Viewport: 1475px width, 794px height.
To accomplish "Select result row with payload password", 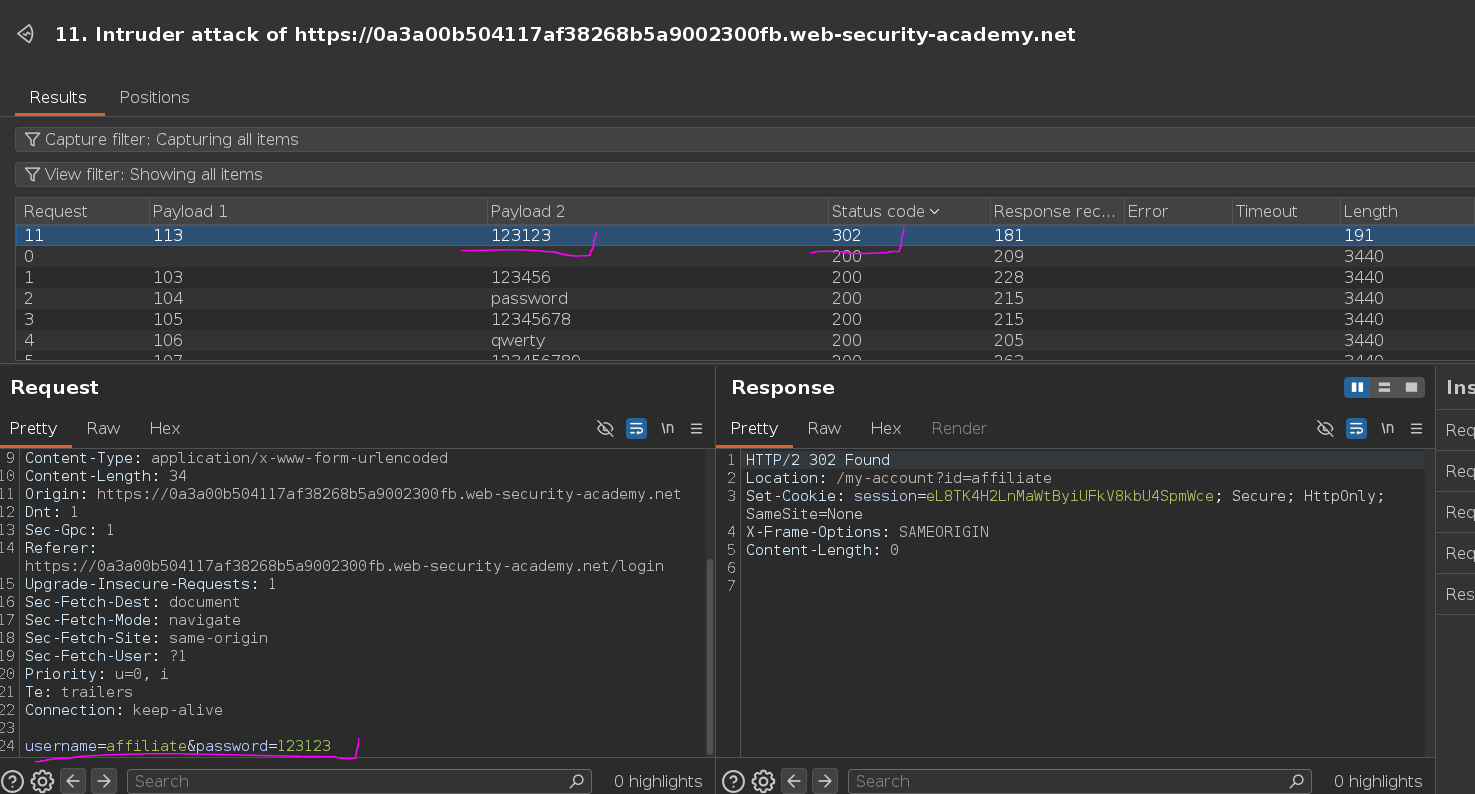I will (x=745, y=298).
